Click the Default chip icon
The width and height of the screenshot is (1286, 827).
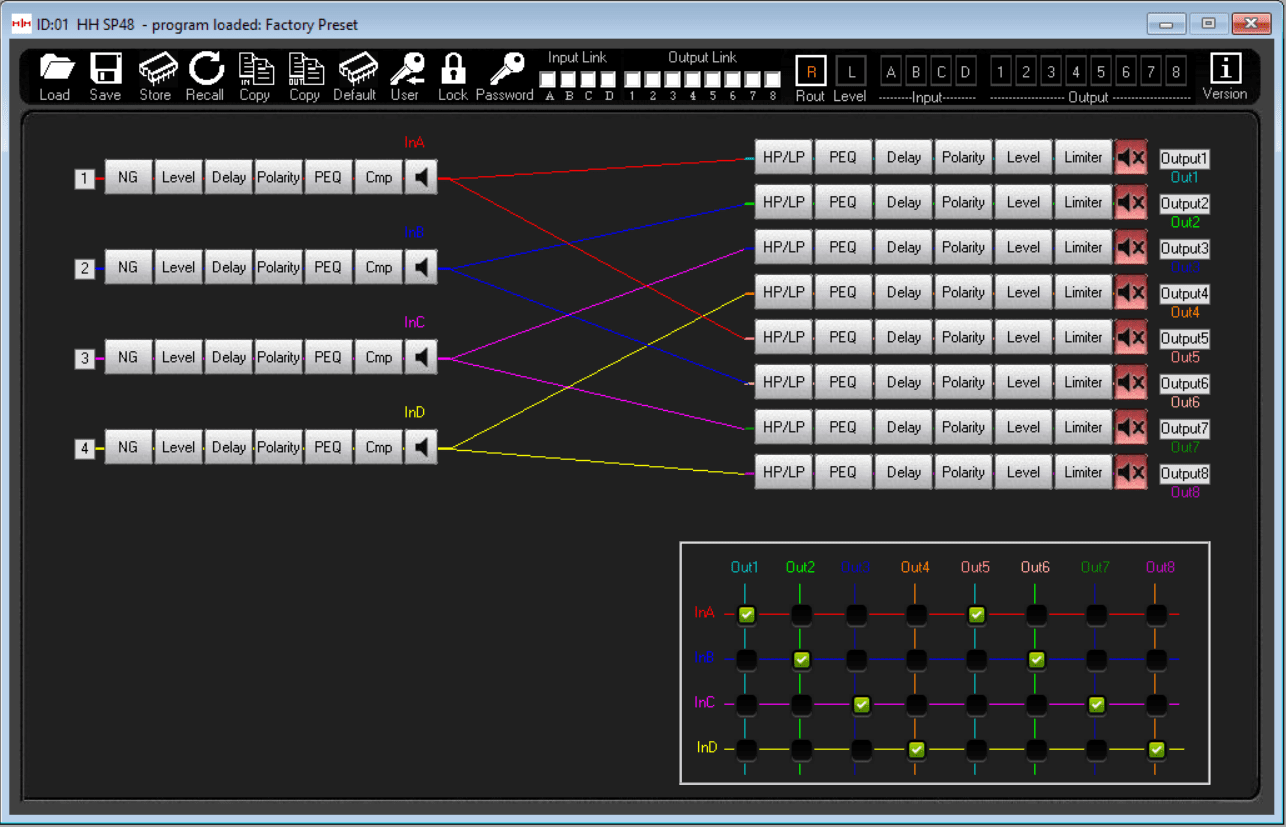pos(357,69)
